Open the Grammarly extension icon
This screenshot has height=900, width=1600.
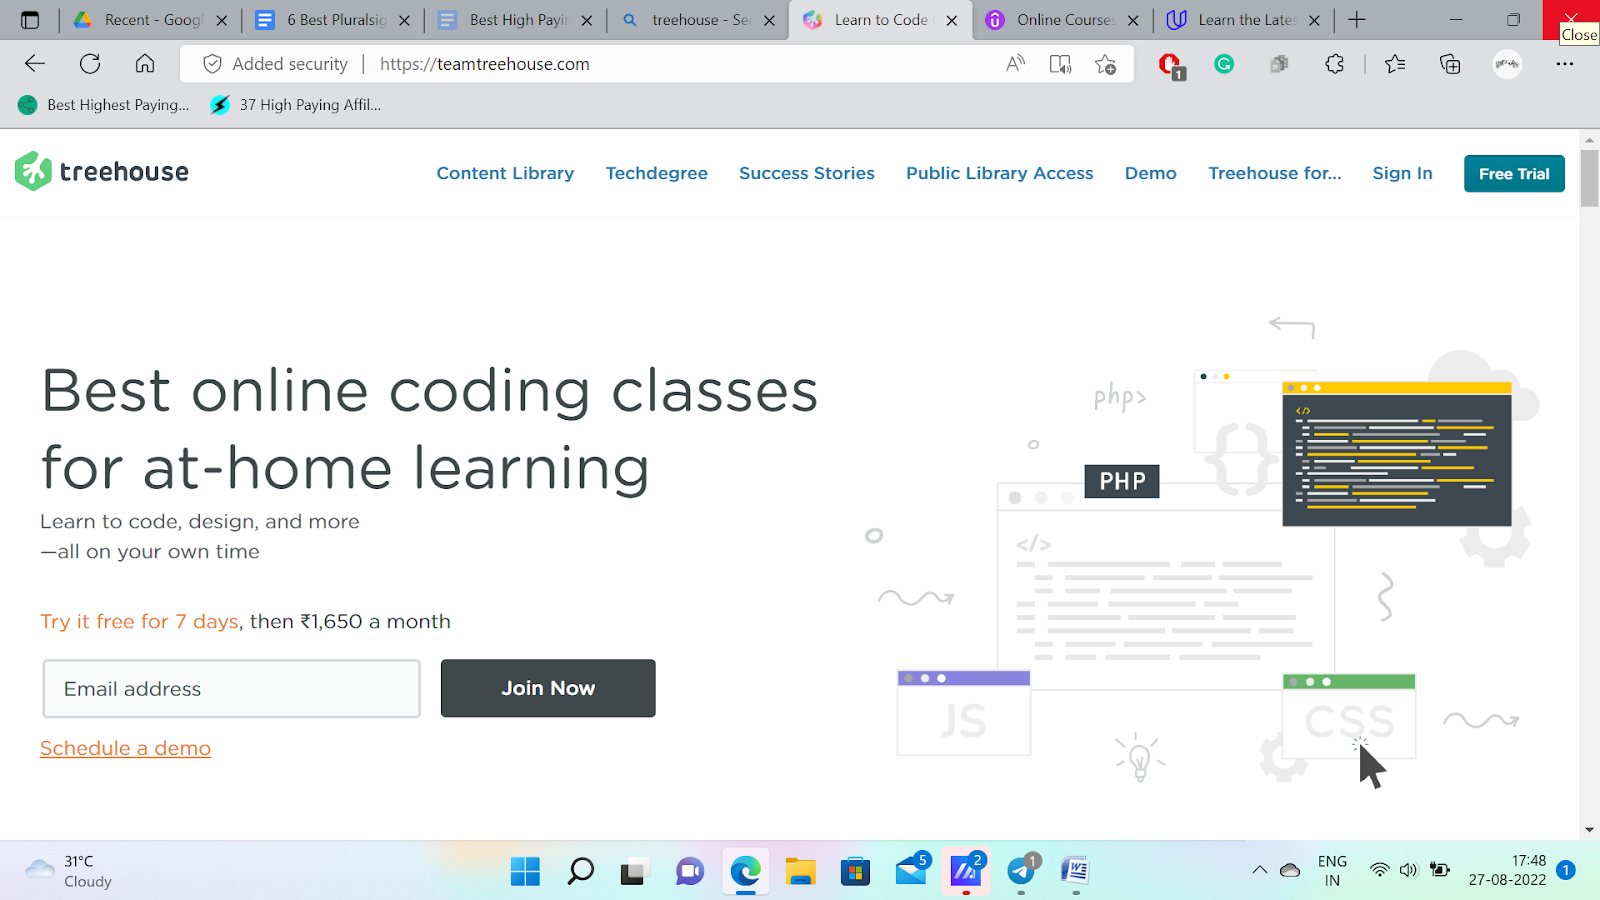(1224, 64)
